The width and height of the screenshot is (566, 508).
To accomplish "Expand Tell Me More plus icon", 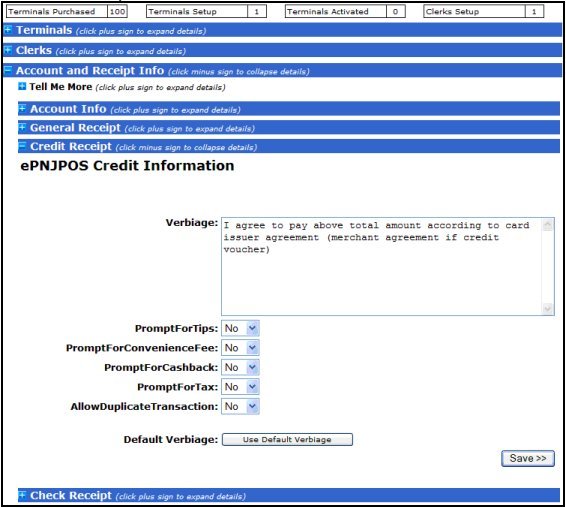I will coord(22,86).
